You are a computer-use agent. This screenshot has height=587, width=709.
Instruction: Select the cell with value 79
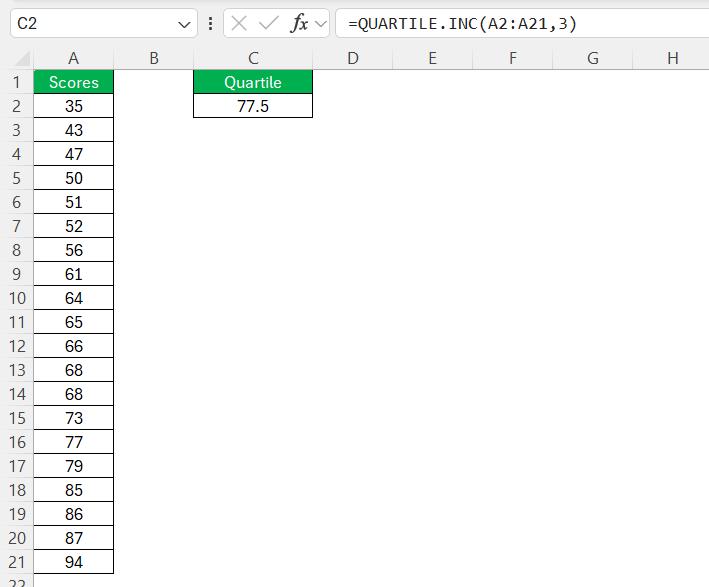coord(73,466)
